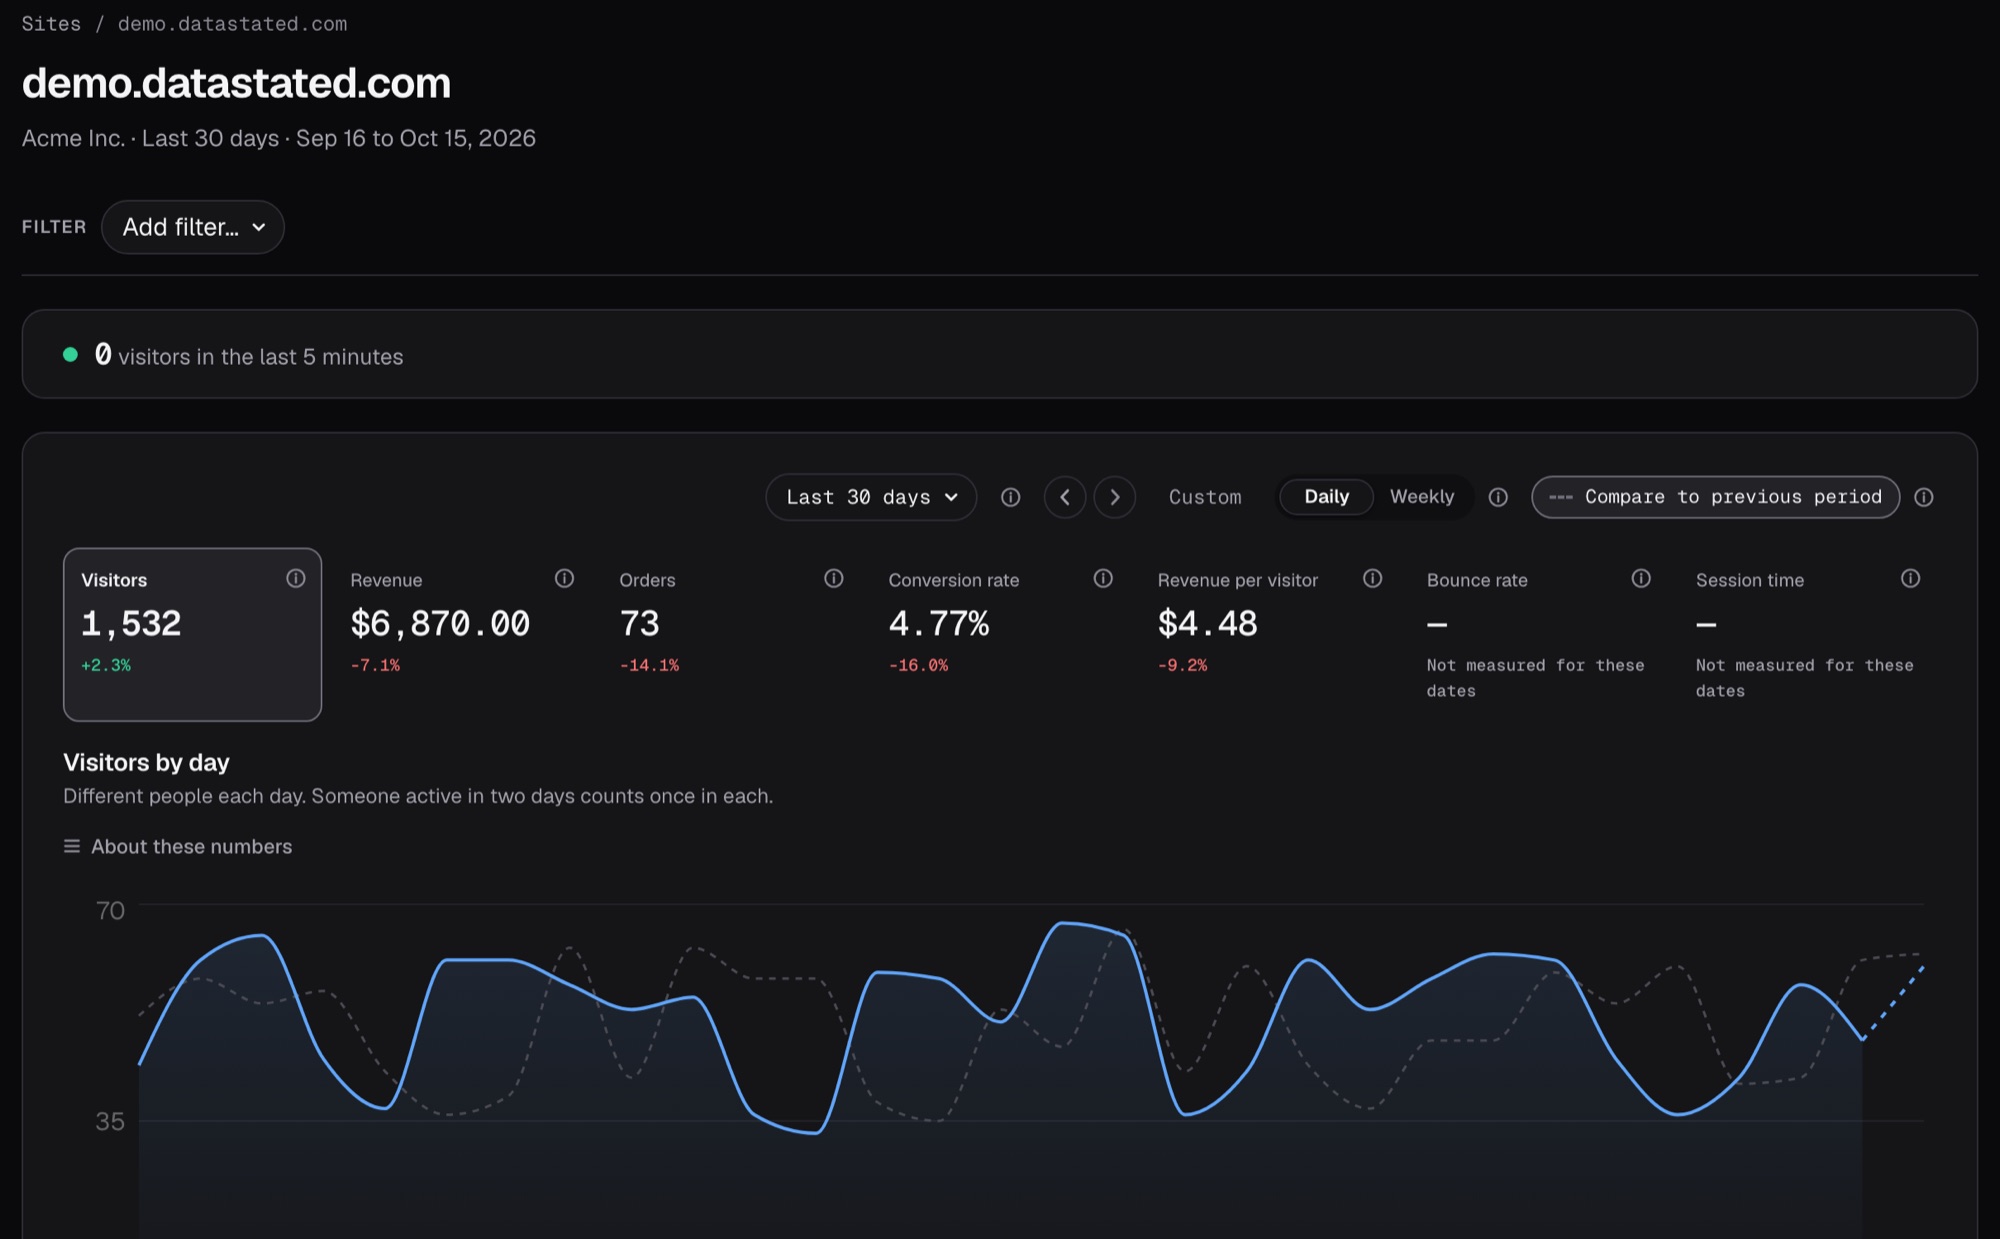Click the -7.1% revenue change value
Screen dimensions: 2000x1239
tap(375, 665)
